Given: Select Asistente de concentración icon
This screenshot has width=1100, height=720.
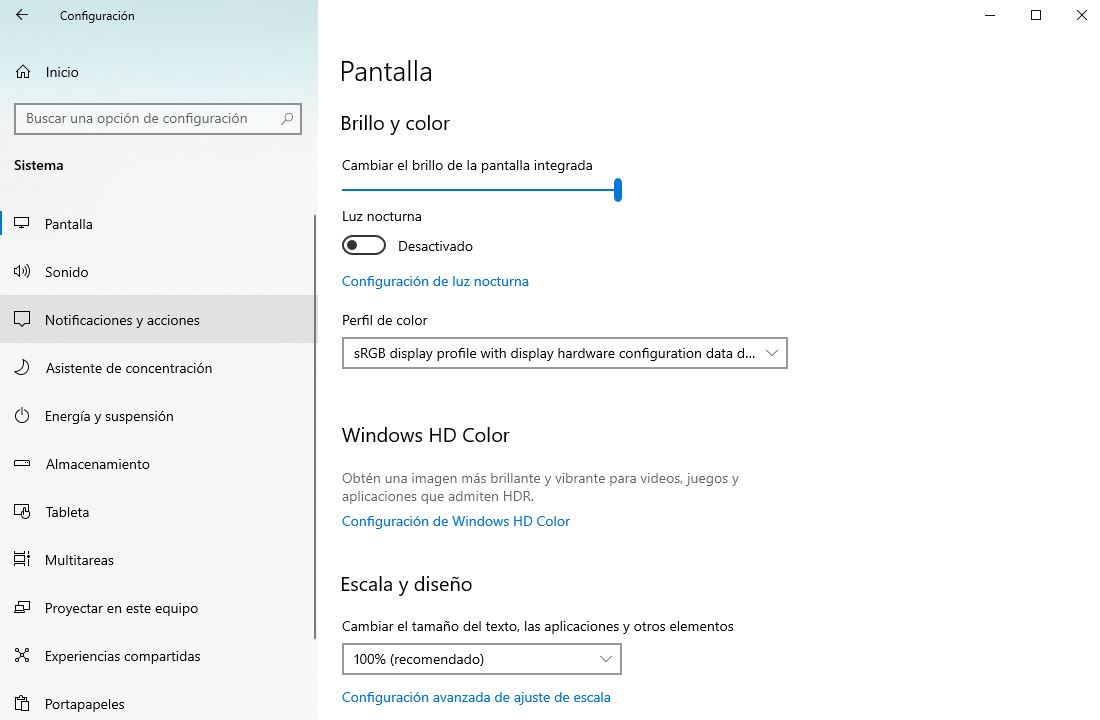Looking at the screenshot, I should coord(22,367).
